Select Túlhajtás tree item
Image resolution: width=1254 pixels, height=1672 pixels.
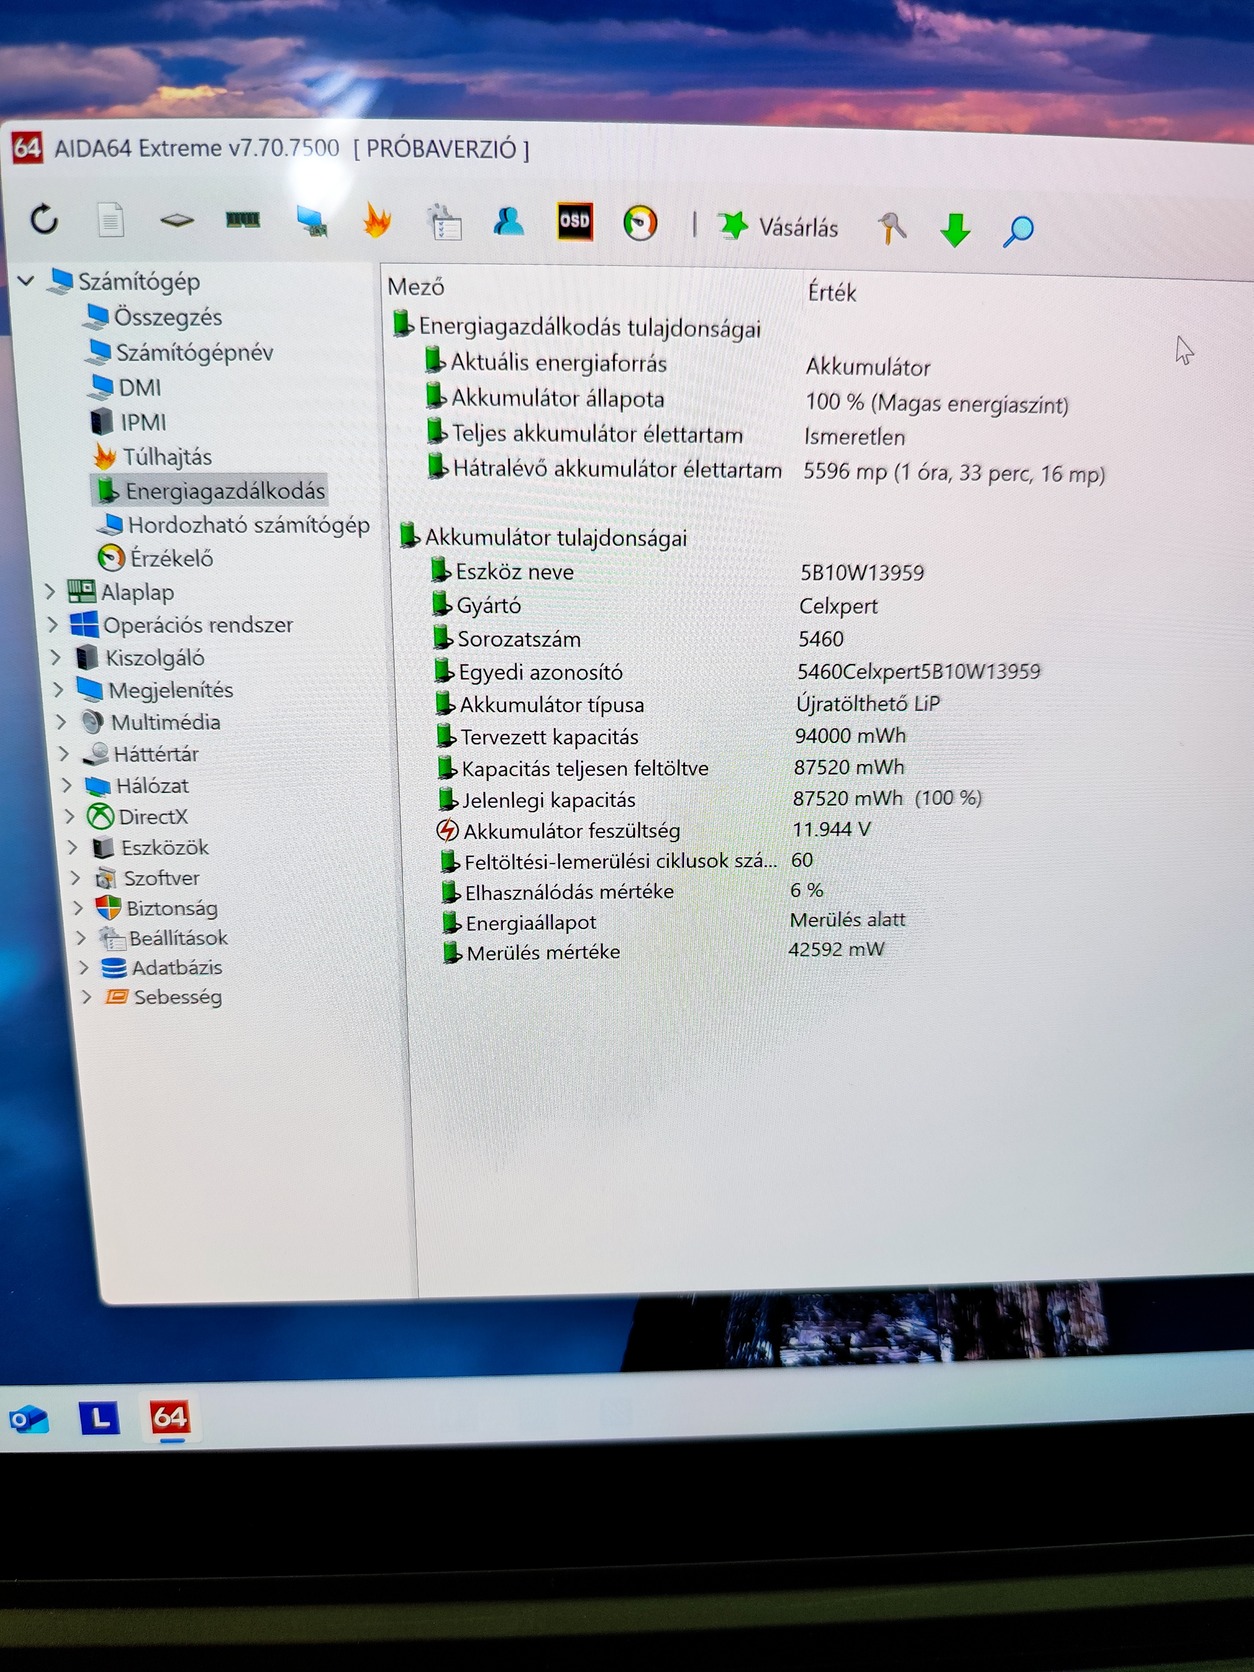[153, 457]
